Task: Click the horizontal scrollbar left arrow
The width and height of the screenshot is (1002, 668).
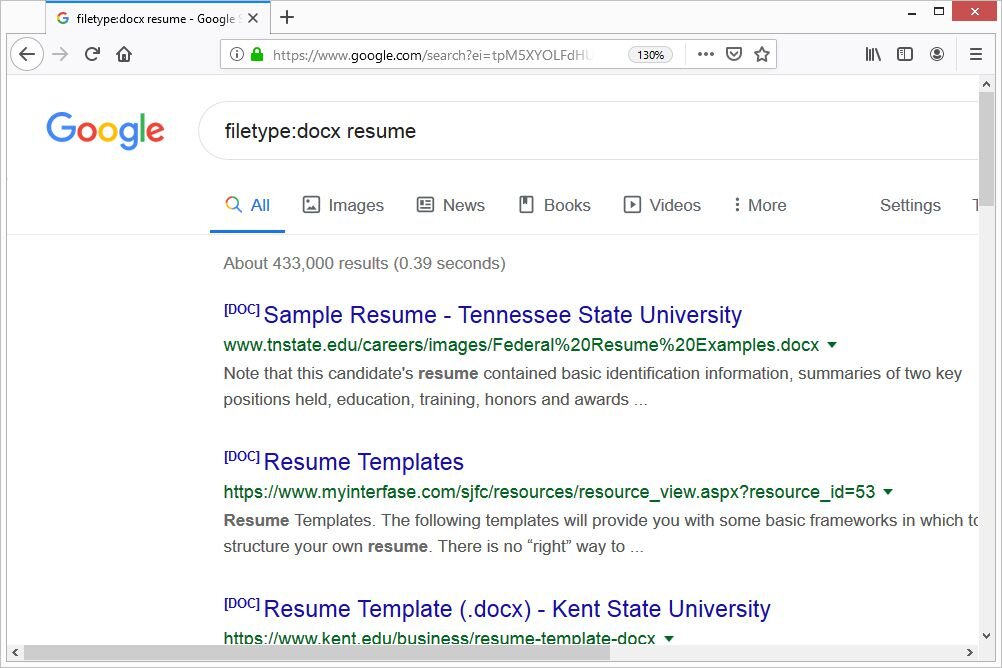Action: 15,653
